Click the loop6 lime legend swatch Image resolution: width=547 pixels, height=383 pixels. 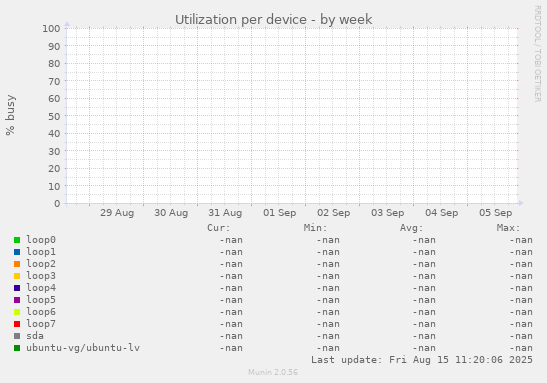pyautogui.click(x=17, y=312)
